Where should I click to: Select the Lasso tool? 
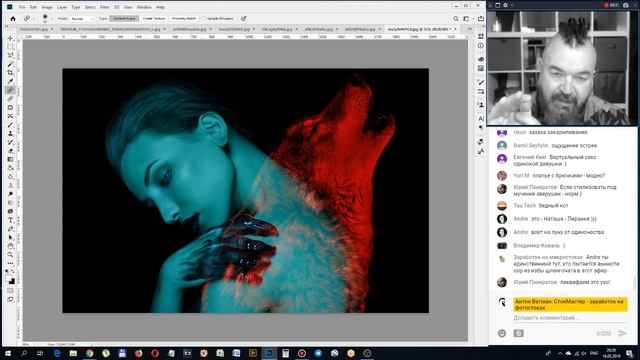pyautogui.click(x=11, y=55)
